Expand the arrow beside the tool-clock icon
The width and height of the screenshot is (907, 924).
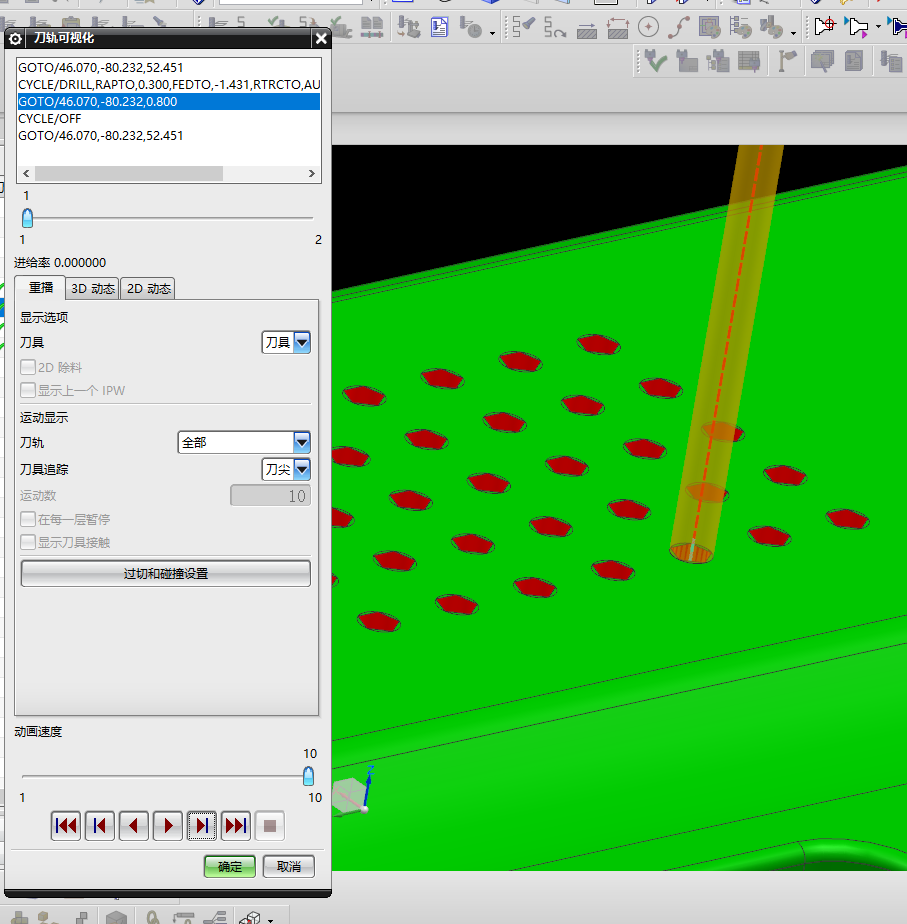tap(492, 33)
